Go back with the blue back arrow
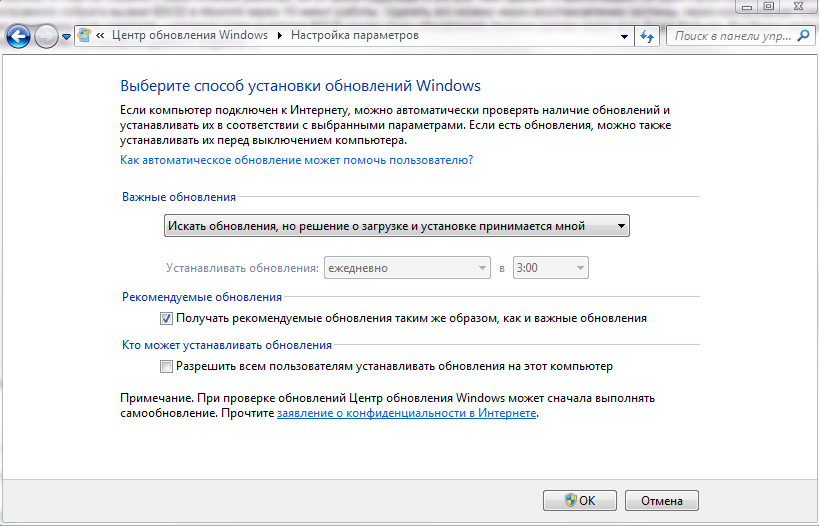 click(x=18, y=37)
